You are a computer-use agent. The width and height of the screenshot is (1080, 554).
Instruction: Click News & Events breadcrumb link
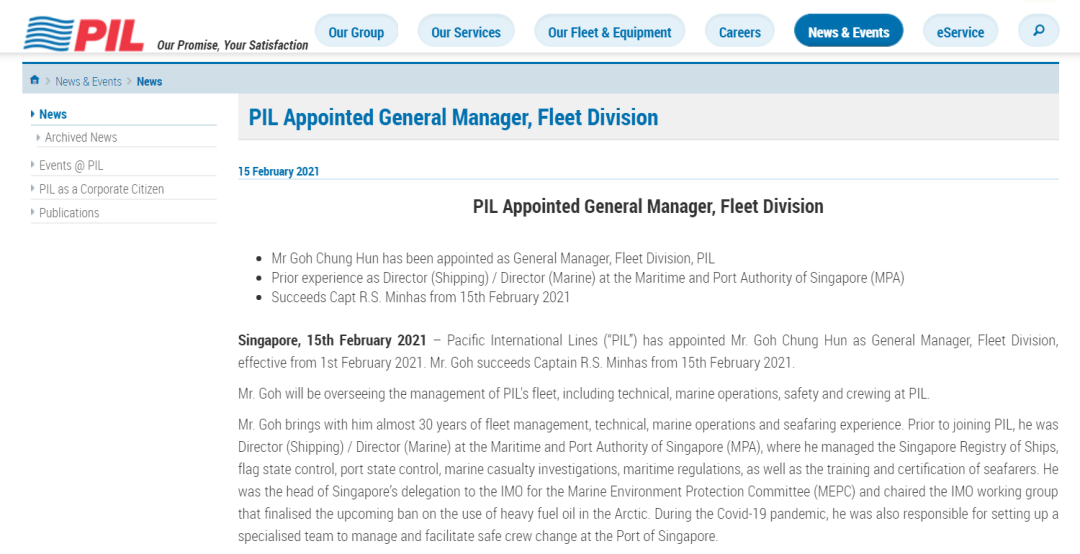click(88, 81)
